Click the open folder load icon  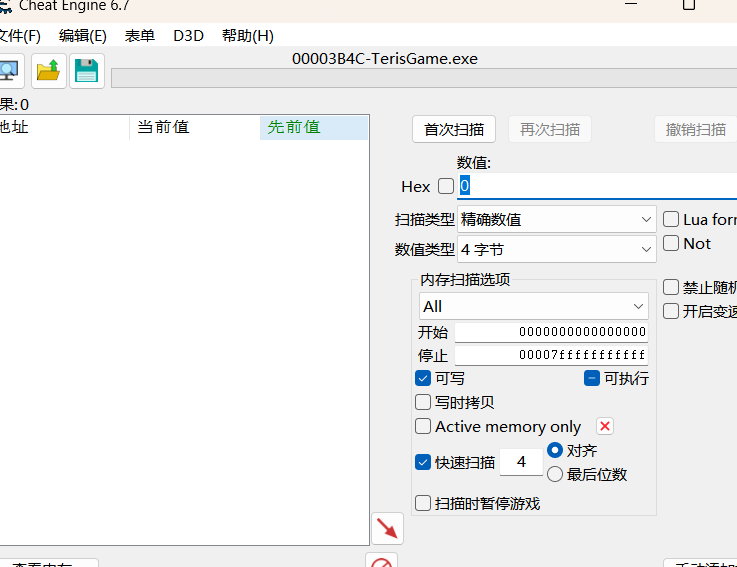pos(47,70)
